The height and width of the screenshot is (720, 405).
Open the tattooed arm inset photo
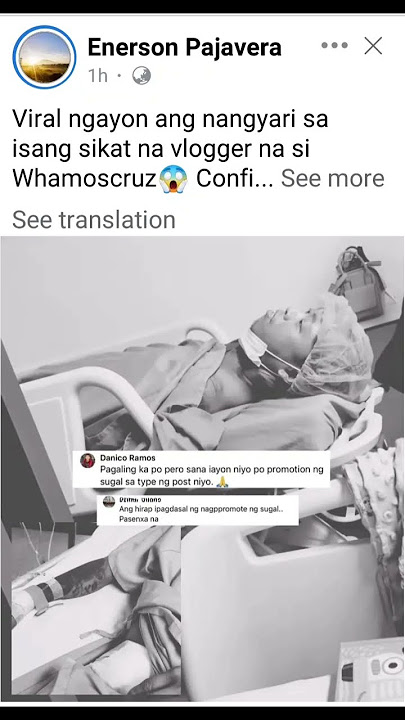coord(96,611)
